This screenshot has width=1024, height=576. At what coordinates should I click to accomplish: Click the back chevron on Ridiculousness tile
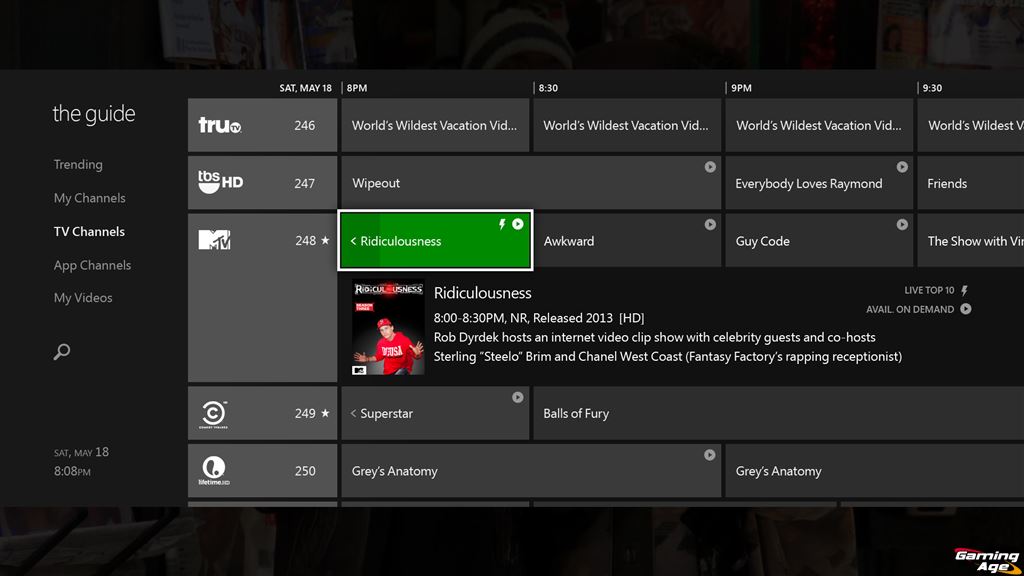[x=353, y=241]
